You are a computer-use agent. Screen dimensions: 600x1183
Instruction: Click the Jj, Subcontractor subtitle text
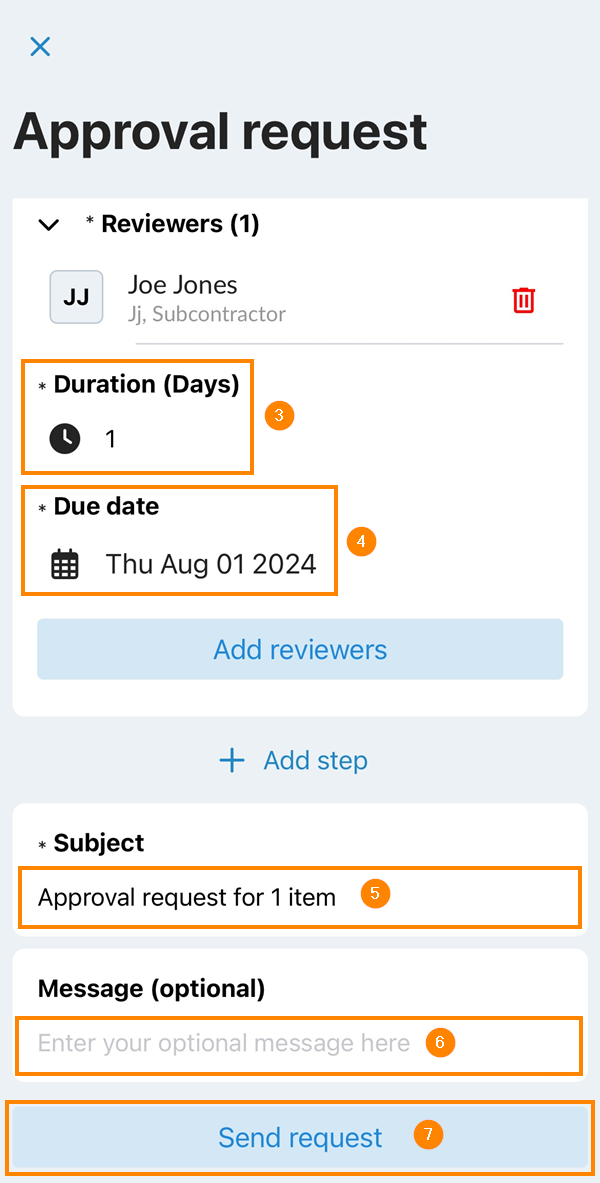(x=207, y=314)
